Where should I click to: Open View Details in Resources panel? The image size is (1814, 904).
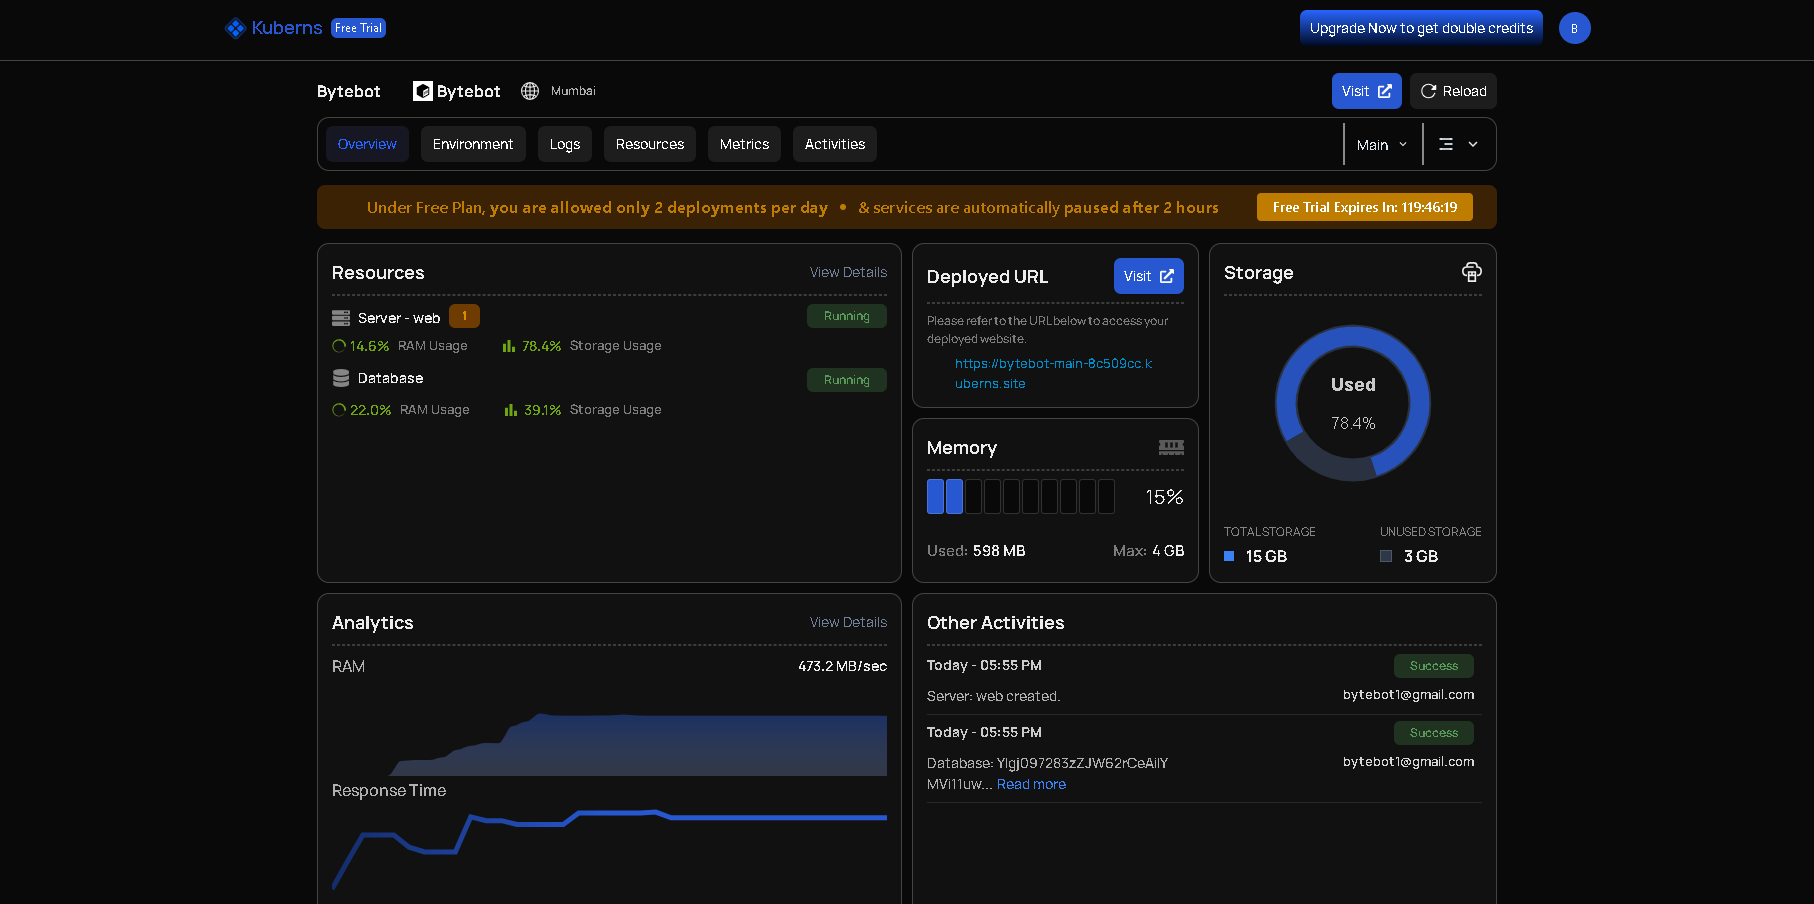(x=848, y=272)
